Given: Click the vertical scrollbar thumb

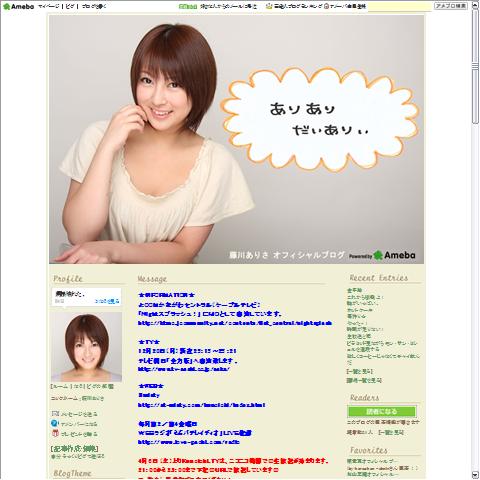Looking at the screenshot, I should pyautogui.click(x=475, y=67).
